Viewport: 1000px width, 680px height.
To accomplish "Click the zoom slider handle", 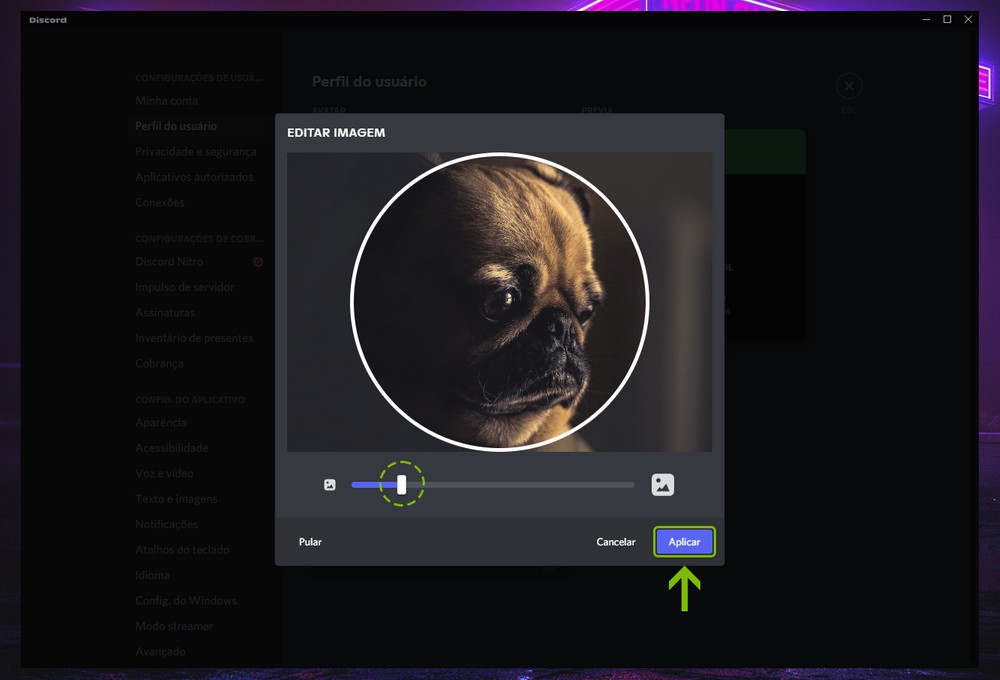I will pyautogui.click(x=401, y=485).
